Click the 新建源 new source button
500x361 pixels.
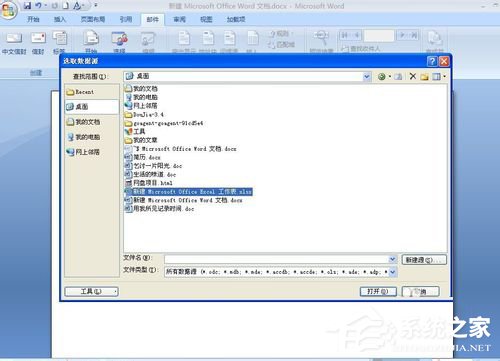pyautogui.click(x=423, y=260)
